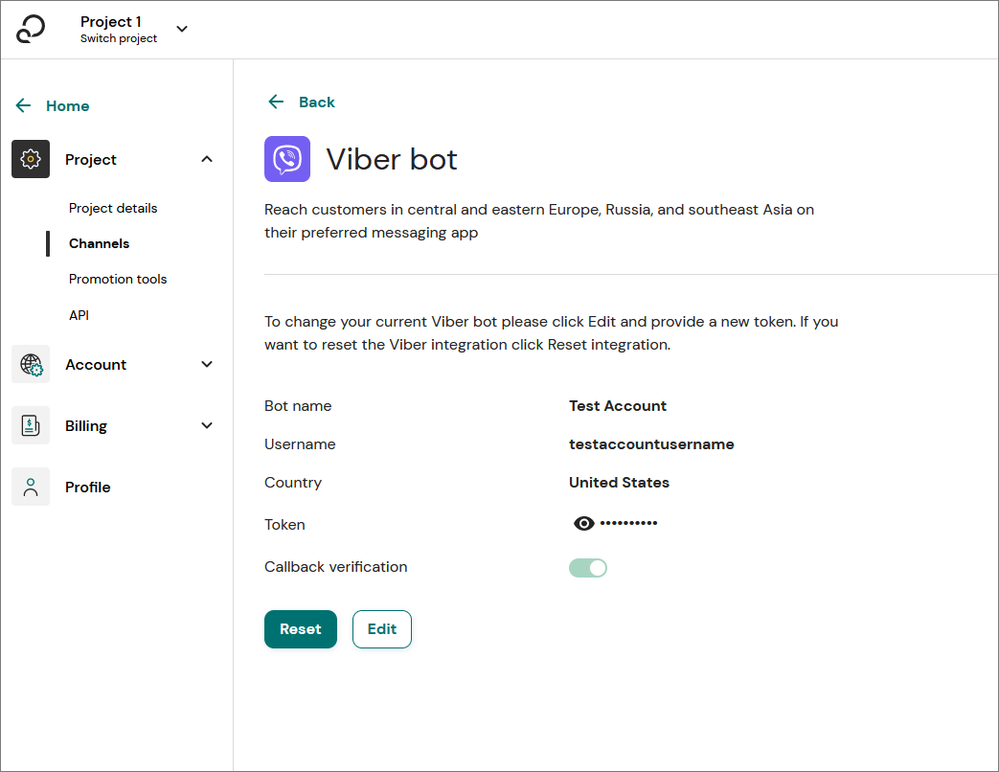Click the Token label
This screenshot has height=772, width=999.
[285, 524]
